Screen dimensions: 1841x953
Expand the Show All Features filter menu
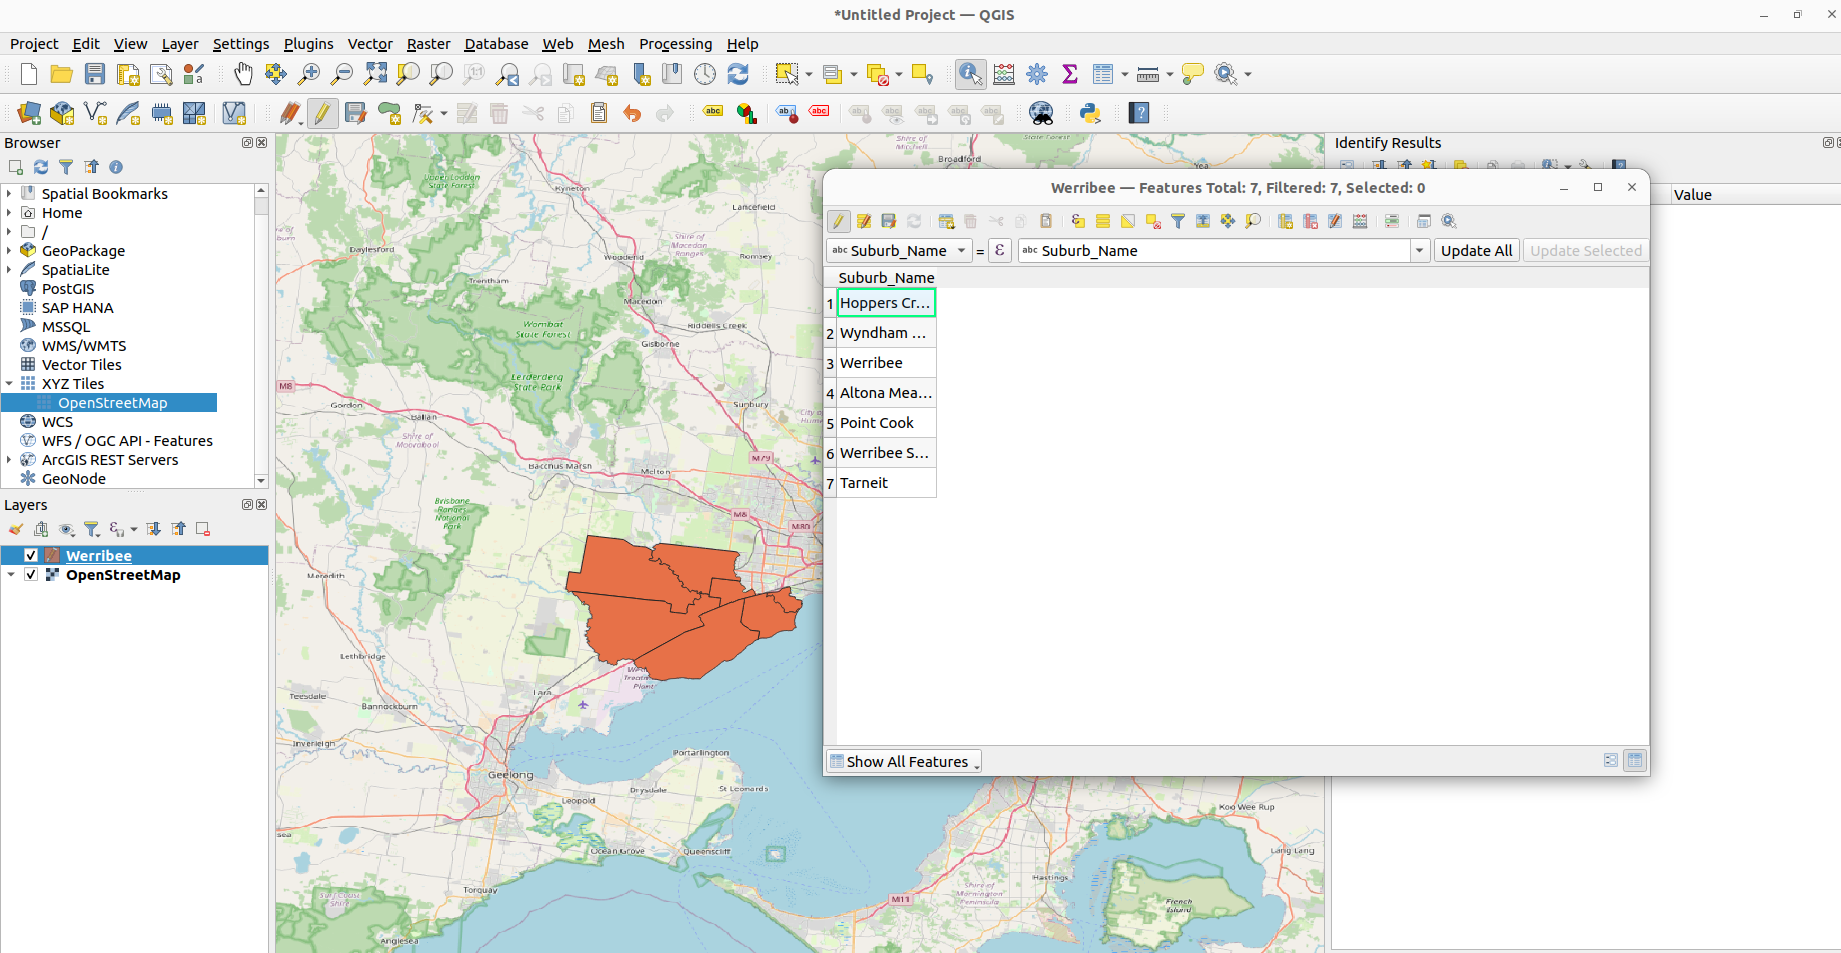pyautogui.click(x=904, y=762)
